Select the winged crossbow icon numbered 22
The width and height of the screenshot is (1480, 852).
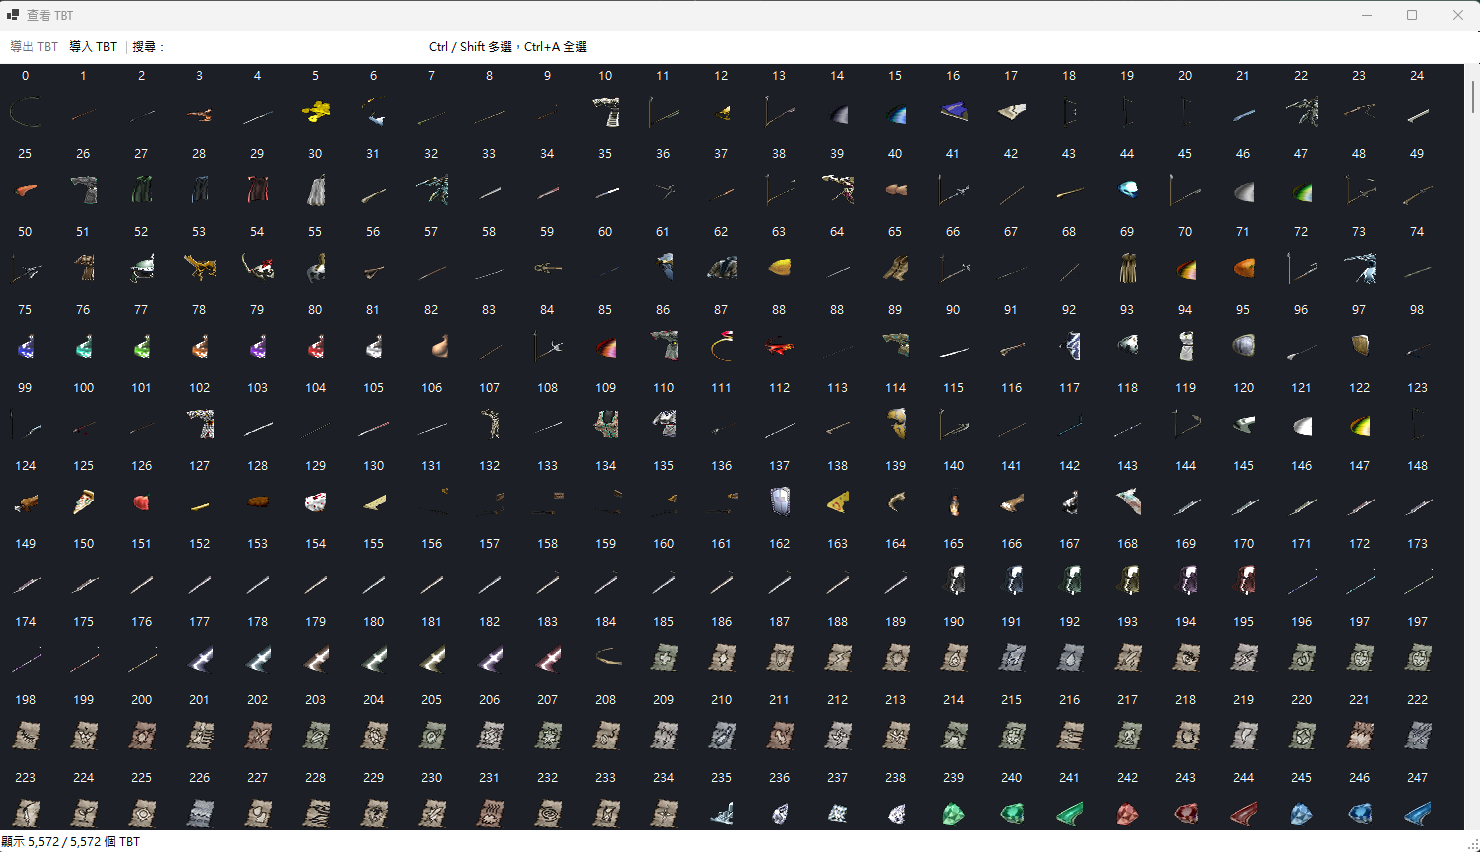pyautogui.click(x=1302, y=112)
